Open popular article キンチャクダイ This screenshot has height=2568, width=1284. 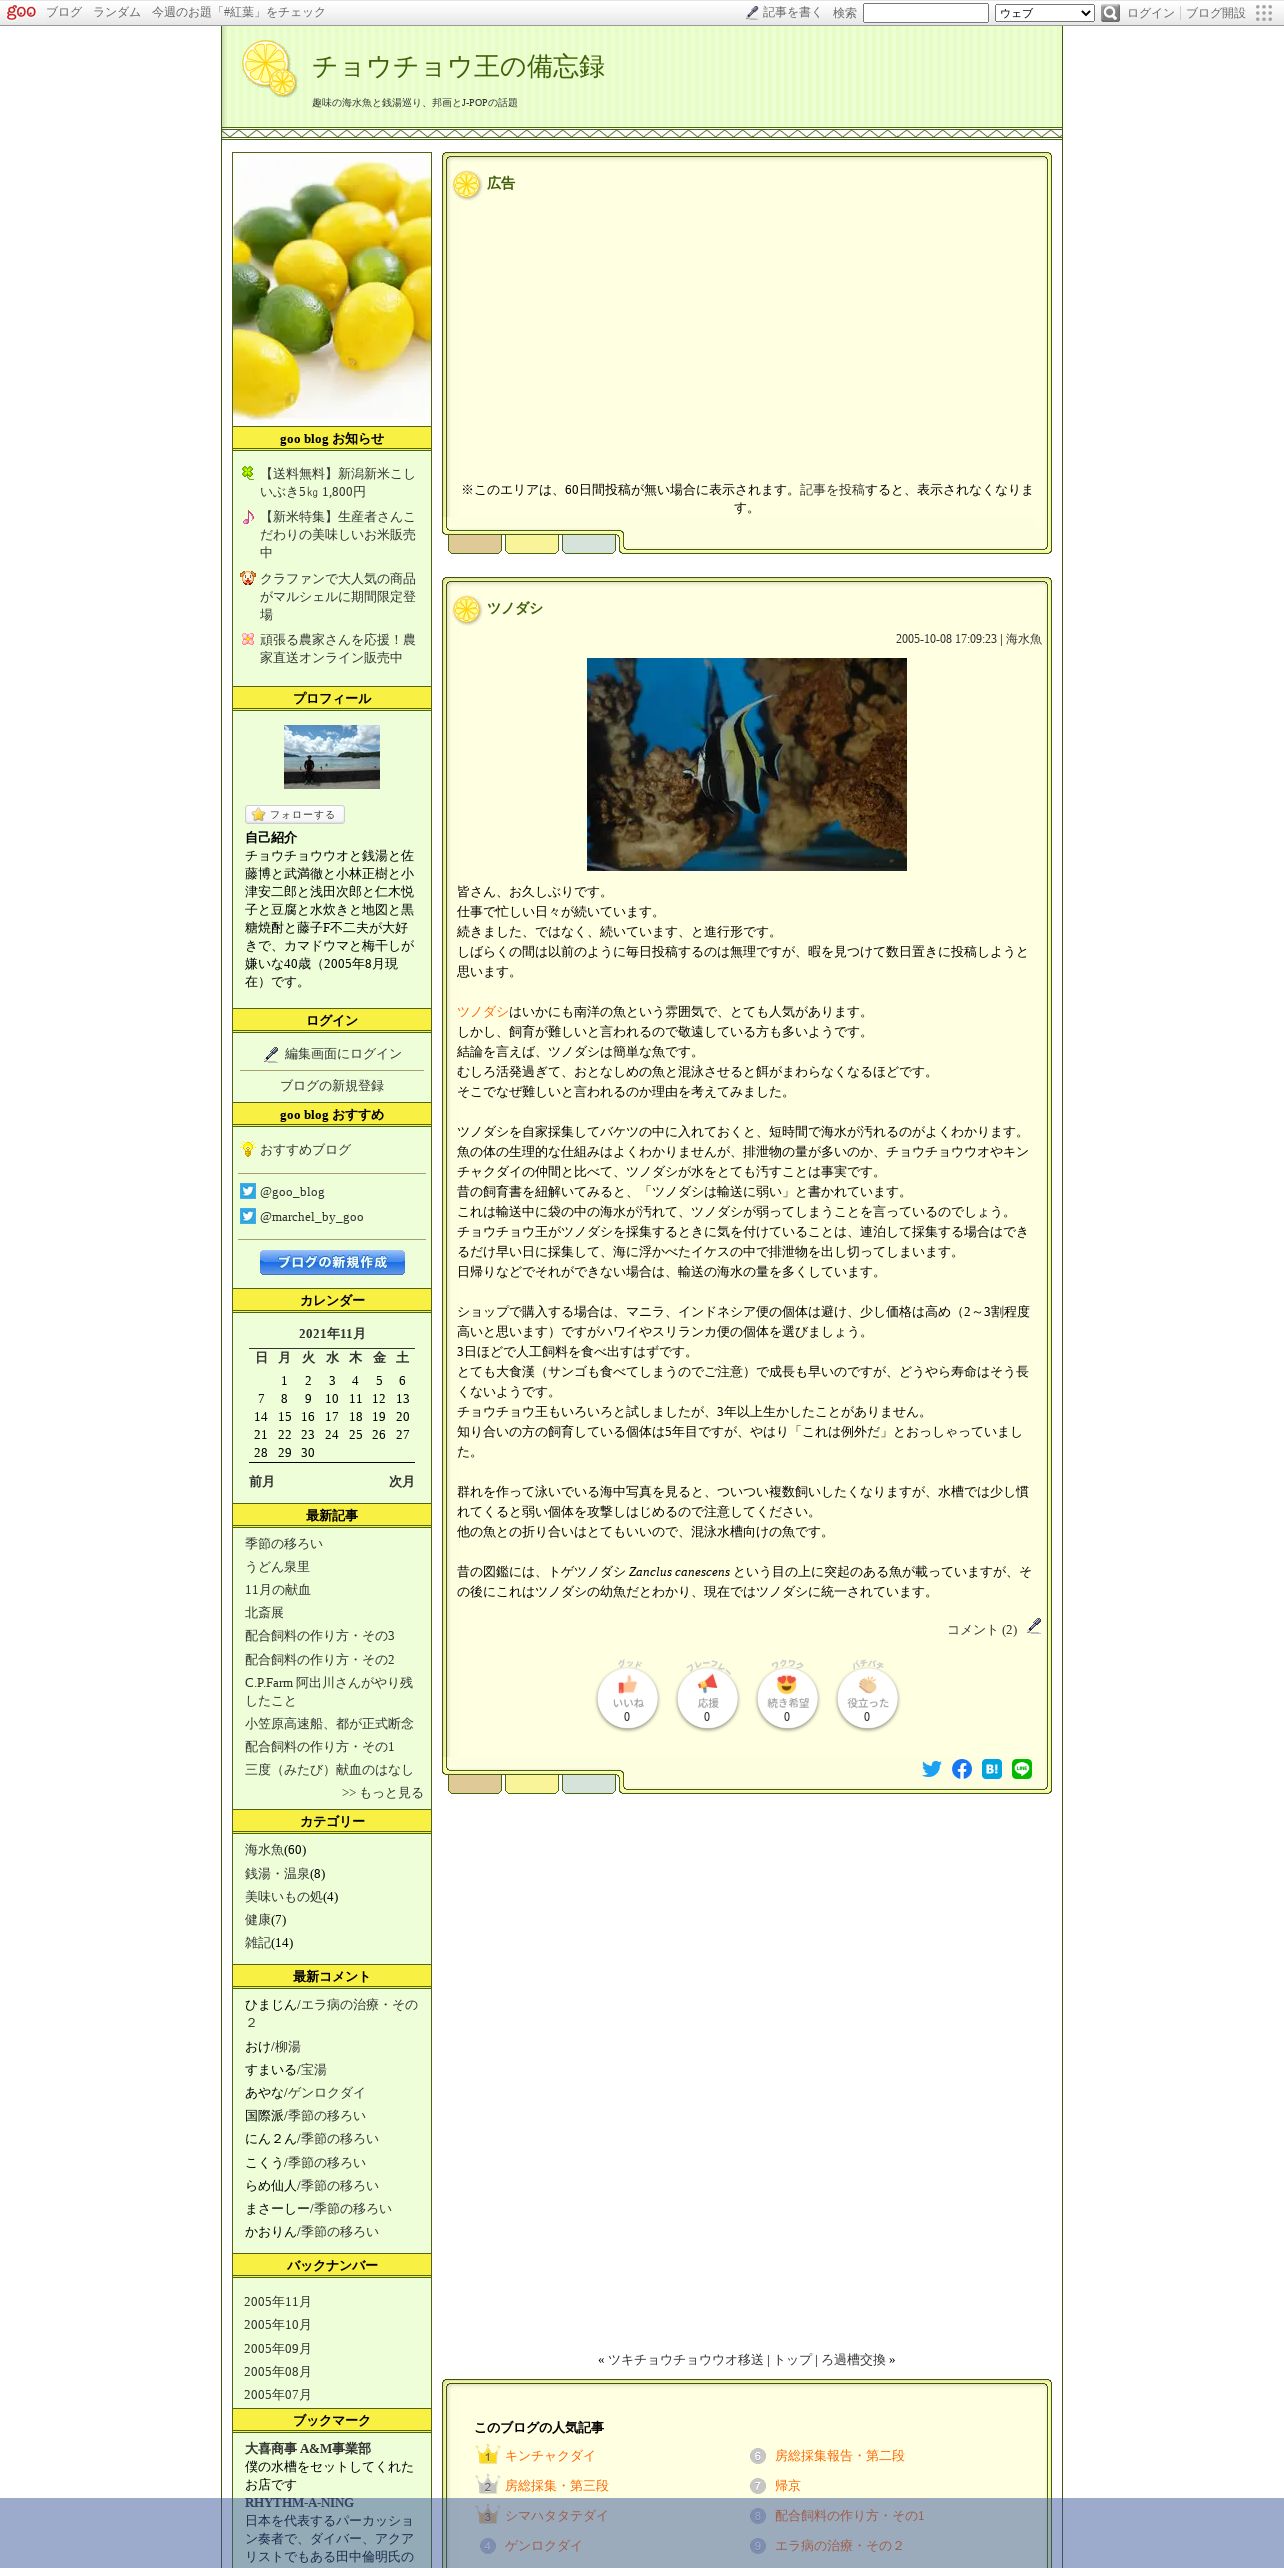pos(550,2455)
